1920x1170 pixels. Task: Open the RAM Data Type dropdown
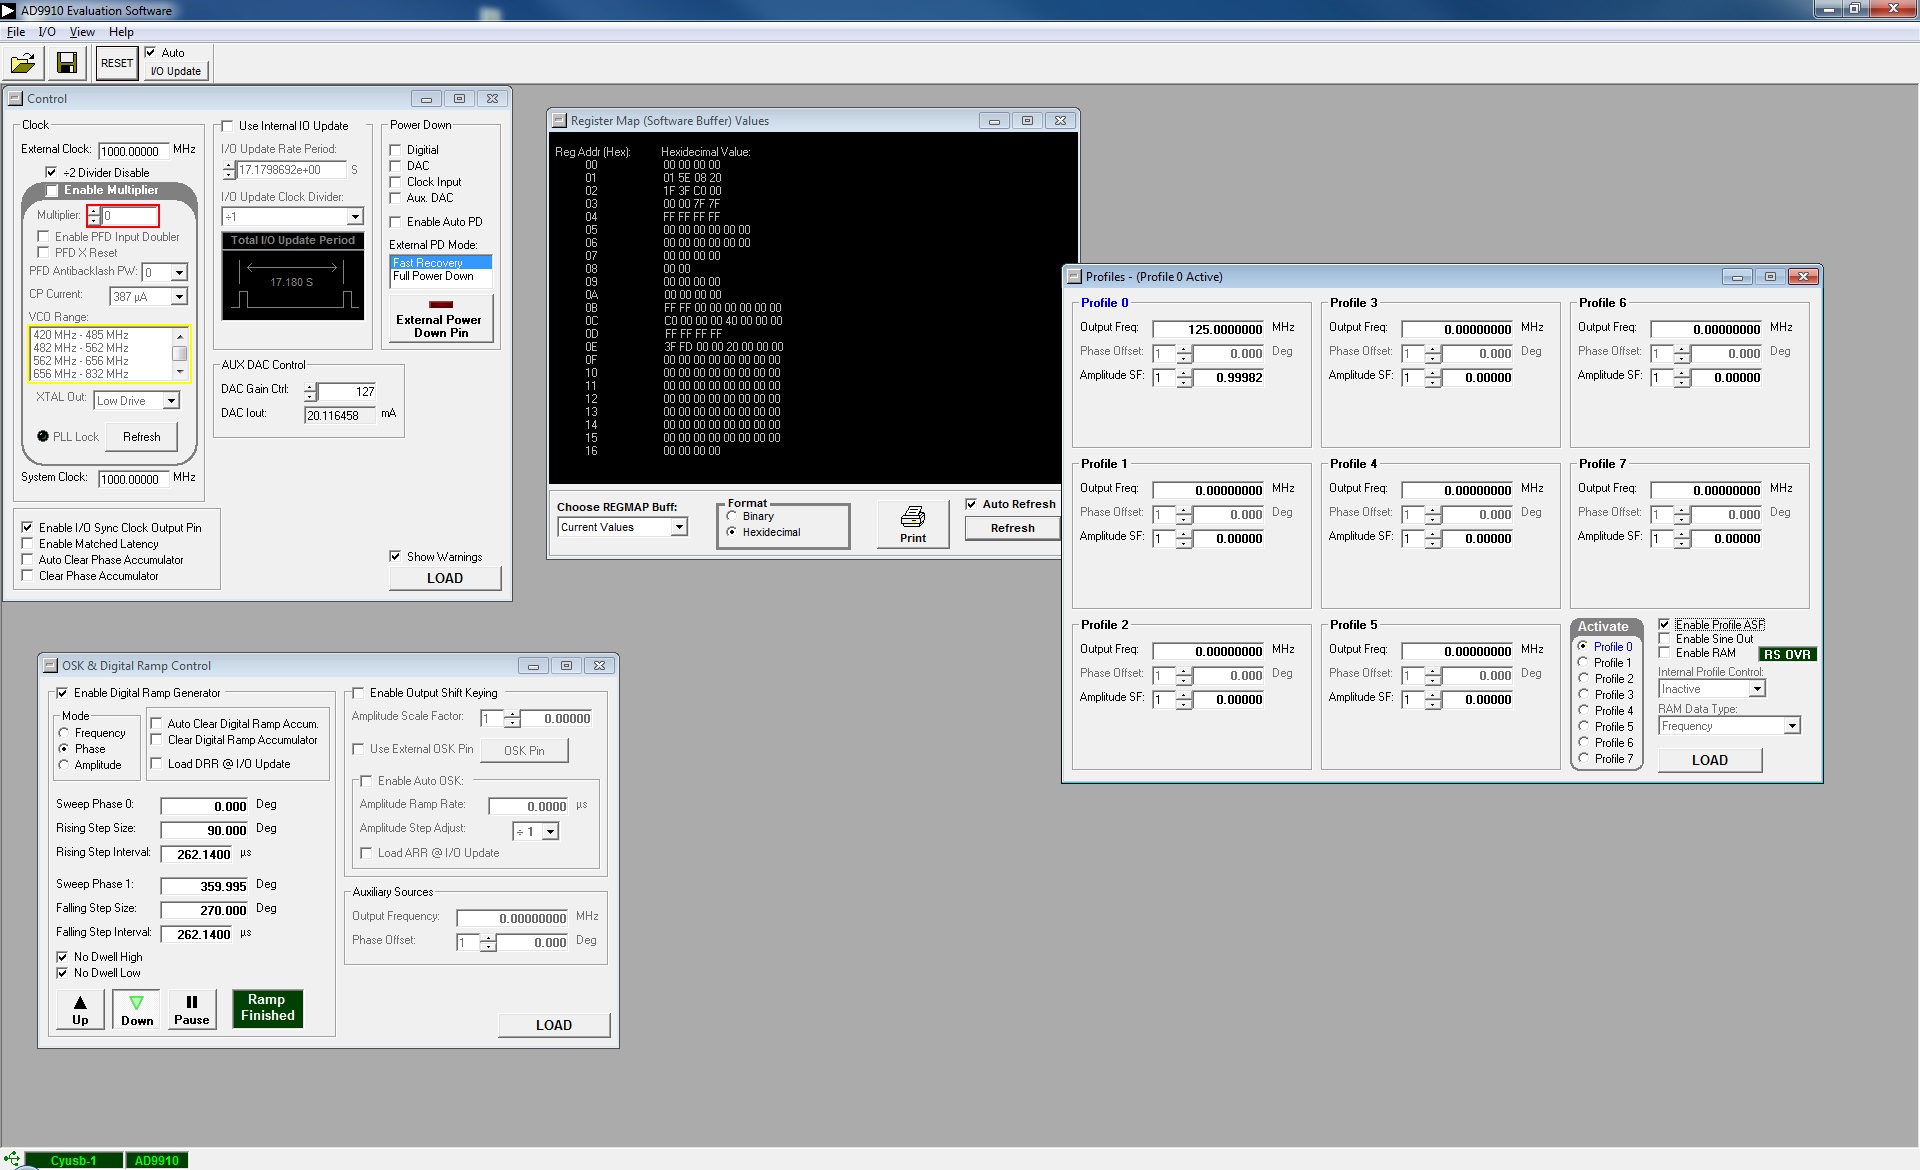click(x=1792, y=726)
